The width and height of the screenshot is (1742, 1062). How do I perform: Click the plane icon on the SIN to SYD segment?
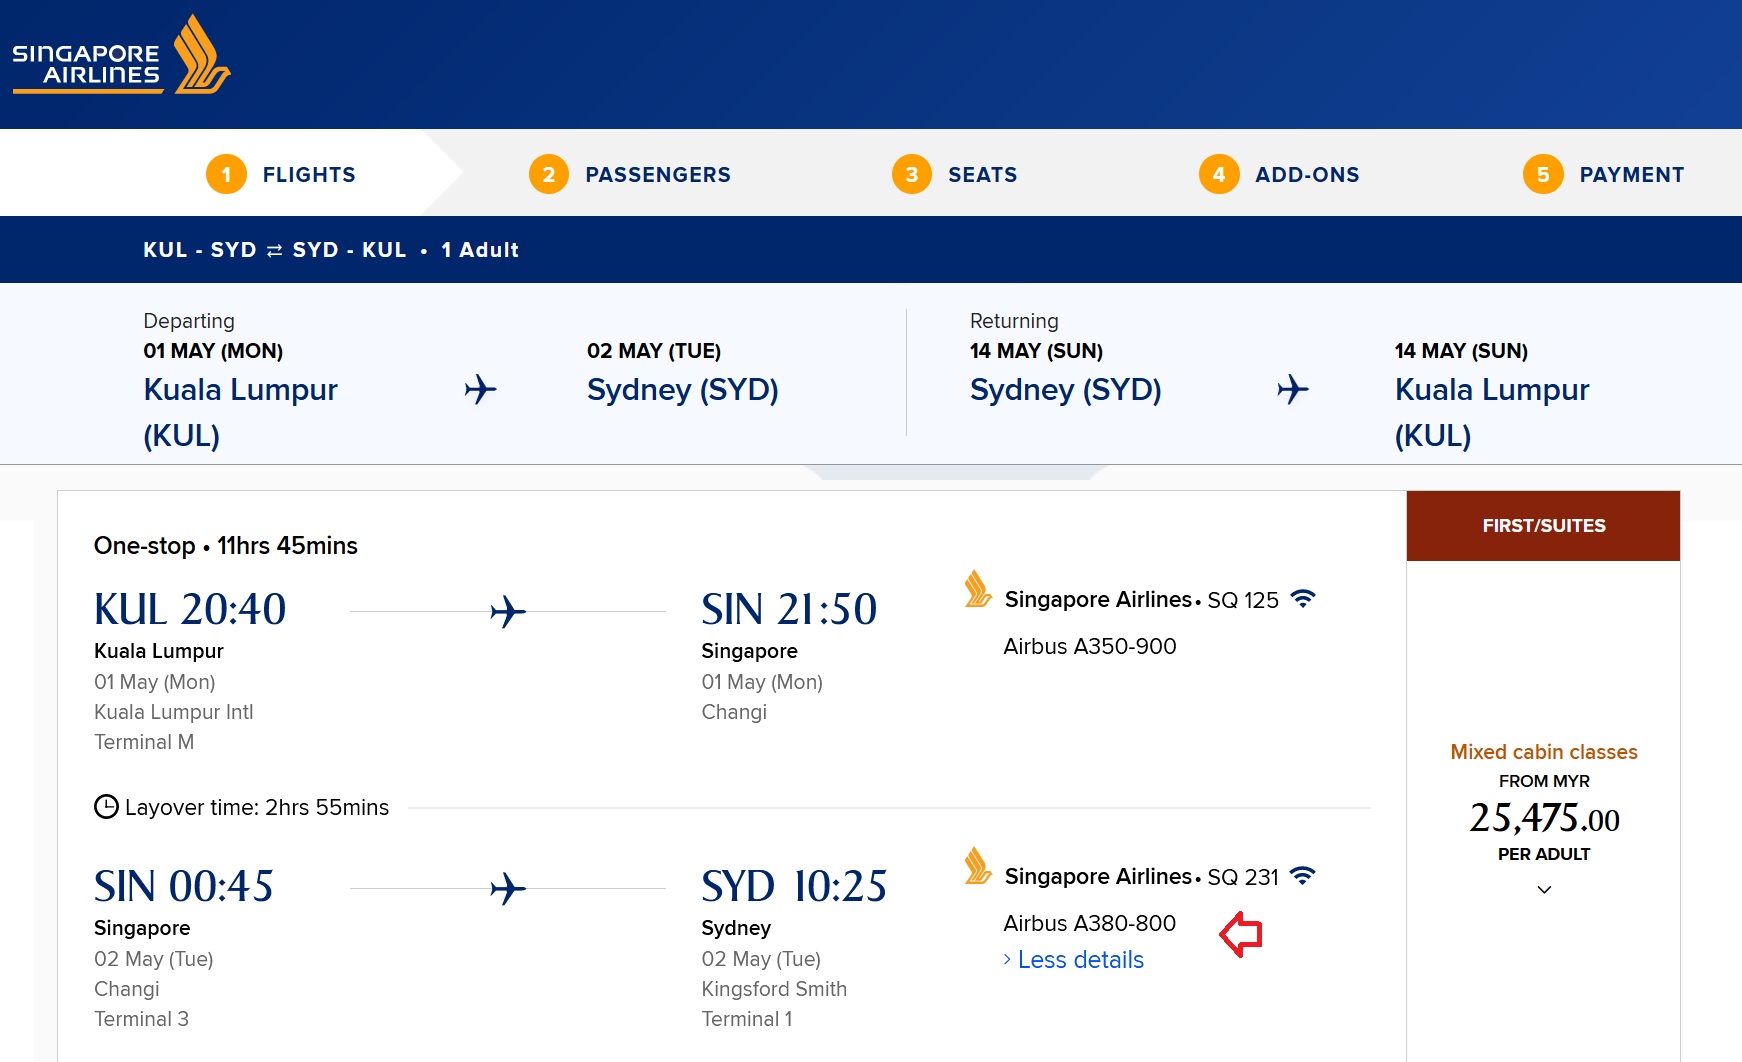point(508,888)
